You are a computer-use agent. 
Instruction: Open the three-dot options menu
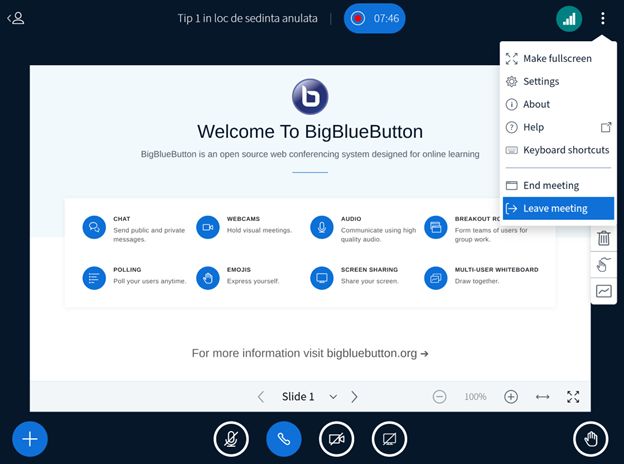603,18
